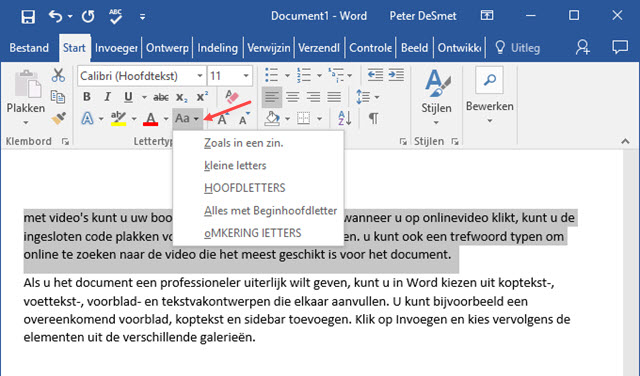
Task: Open the Controleren tab
Action: point(371,48)
